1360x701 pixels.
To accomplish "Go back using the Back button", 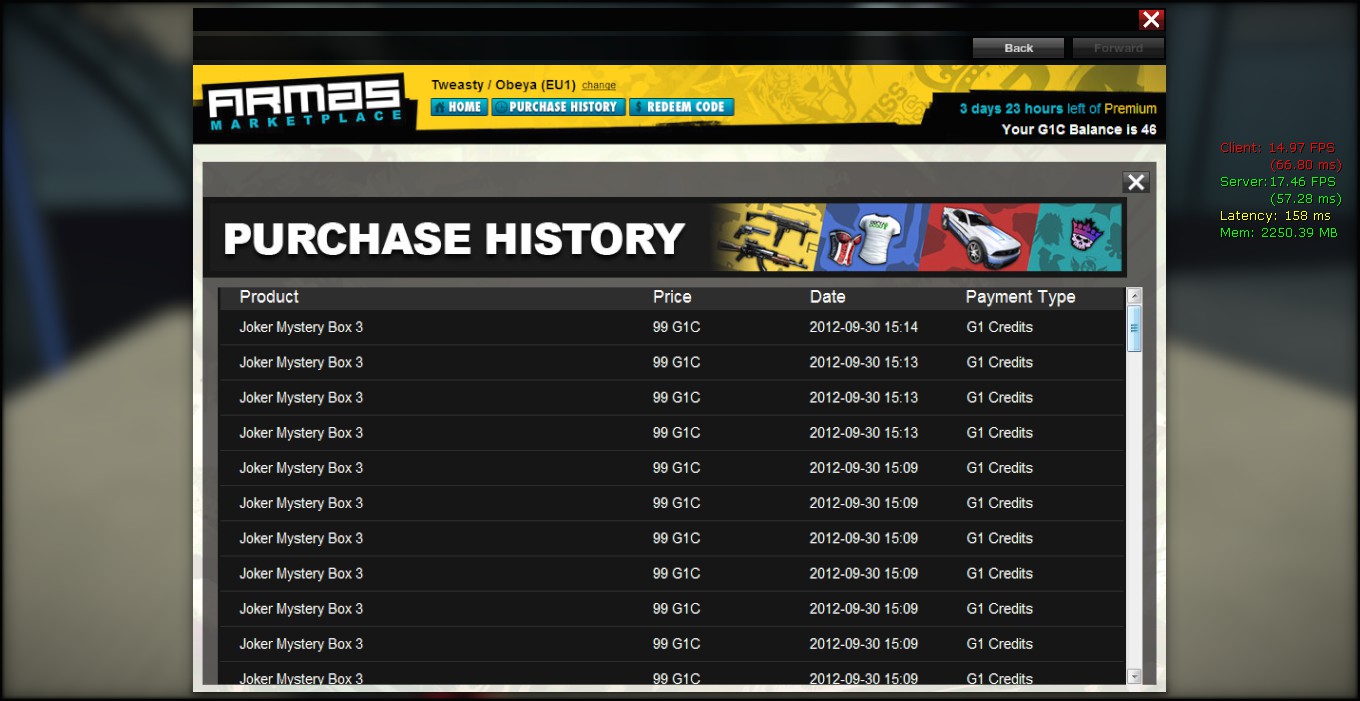I will point(1019,48).
